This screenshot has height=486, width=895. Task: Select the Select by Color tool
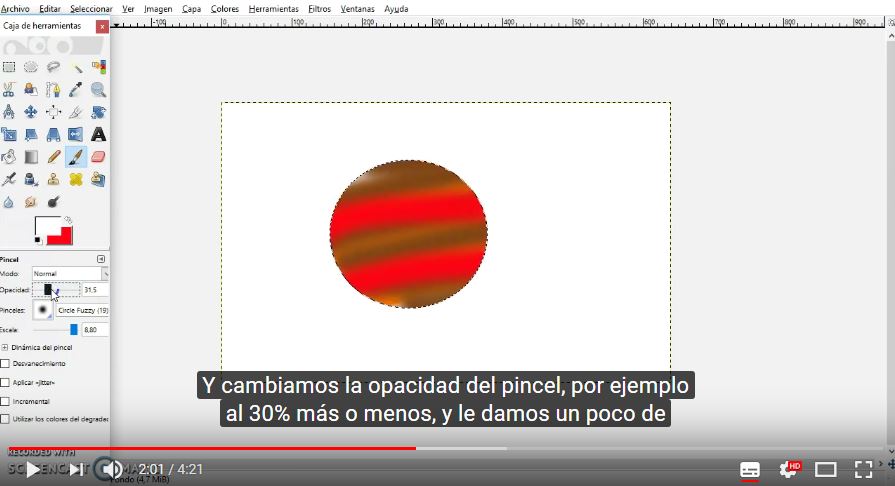coord(98,67)
